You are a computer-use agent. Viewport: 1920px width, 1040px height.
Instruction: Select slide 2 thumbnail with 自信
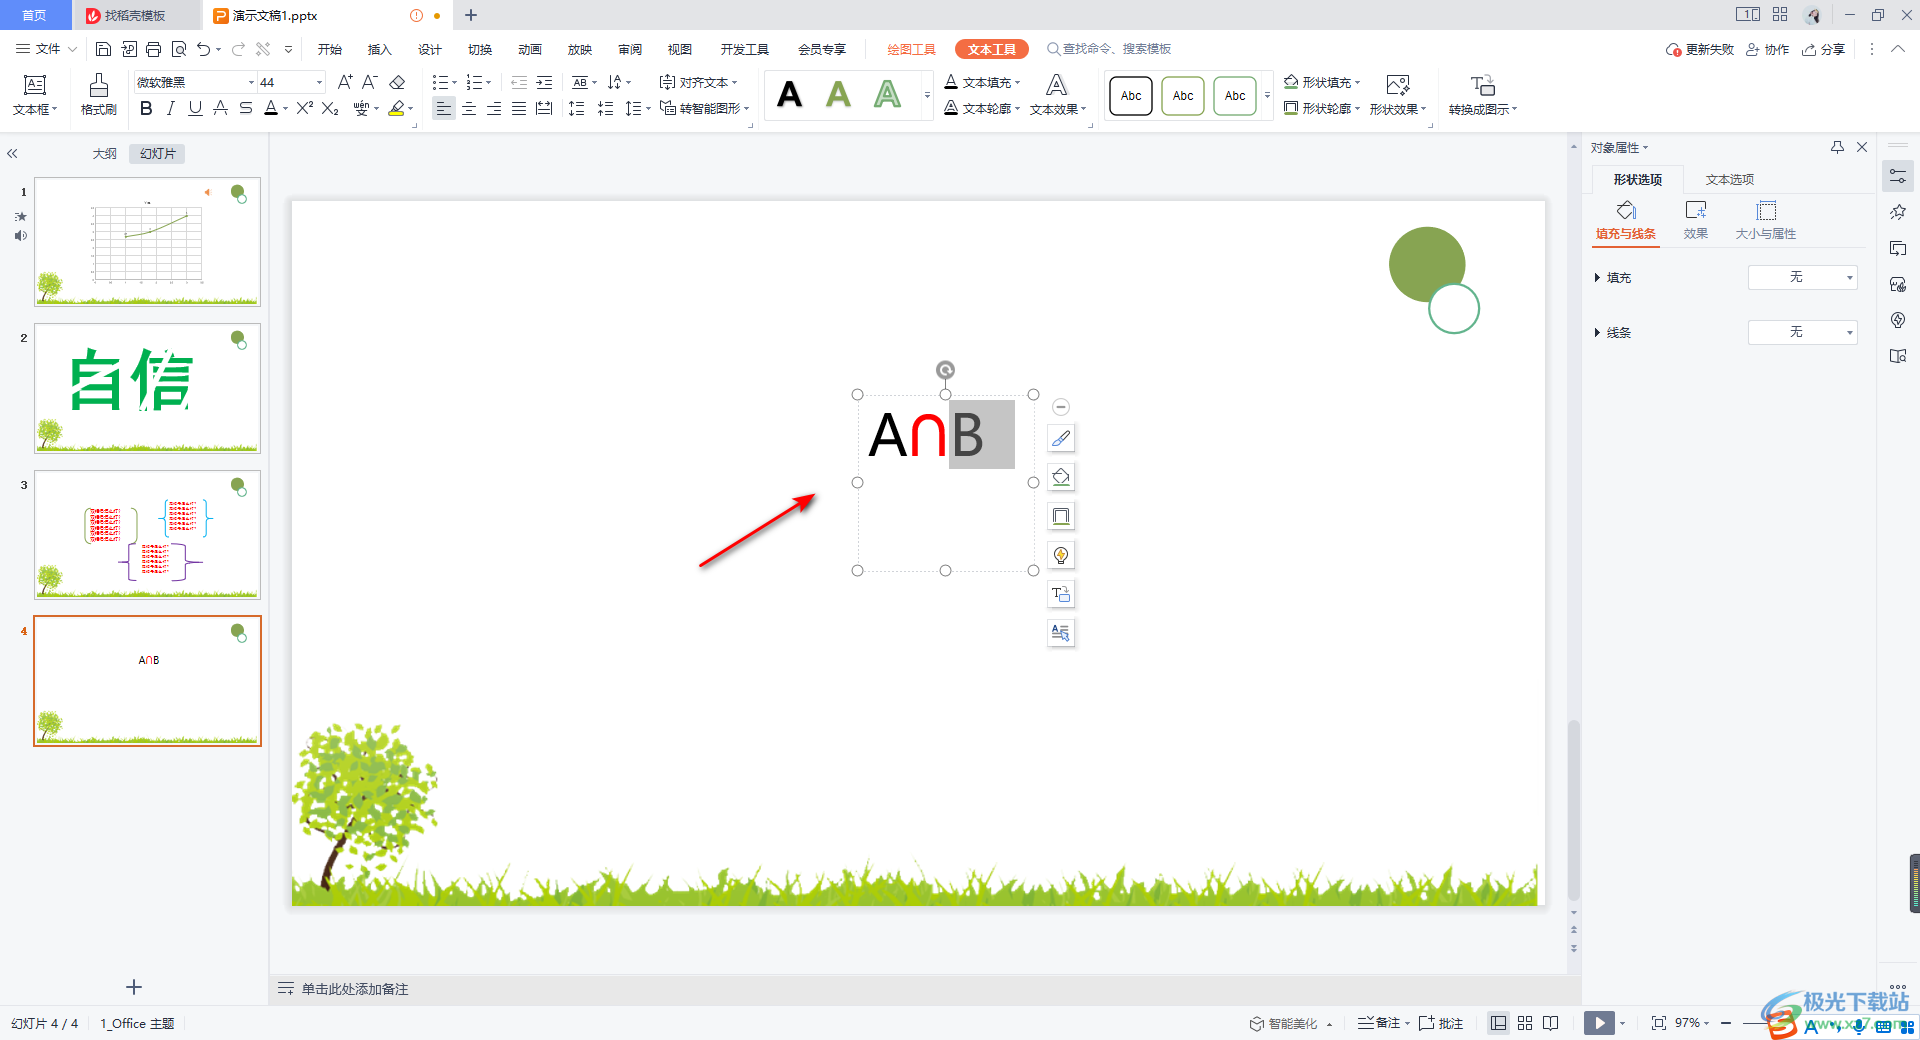click(147, 388)
